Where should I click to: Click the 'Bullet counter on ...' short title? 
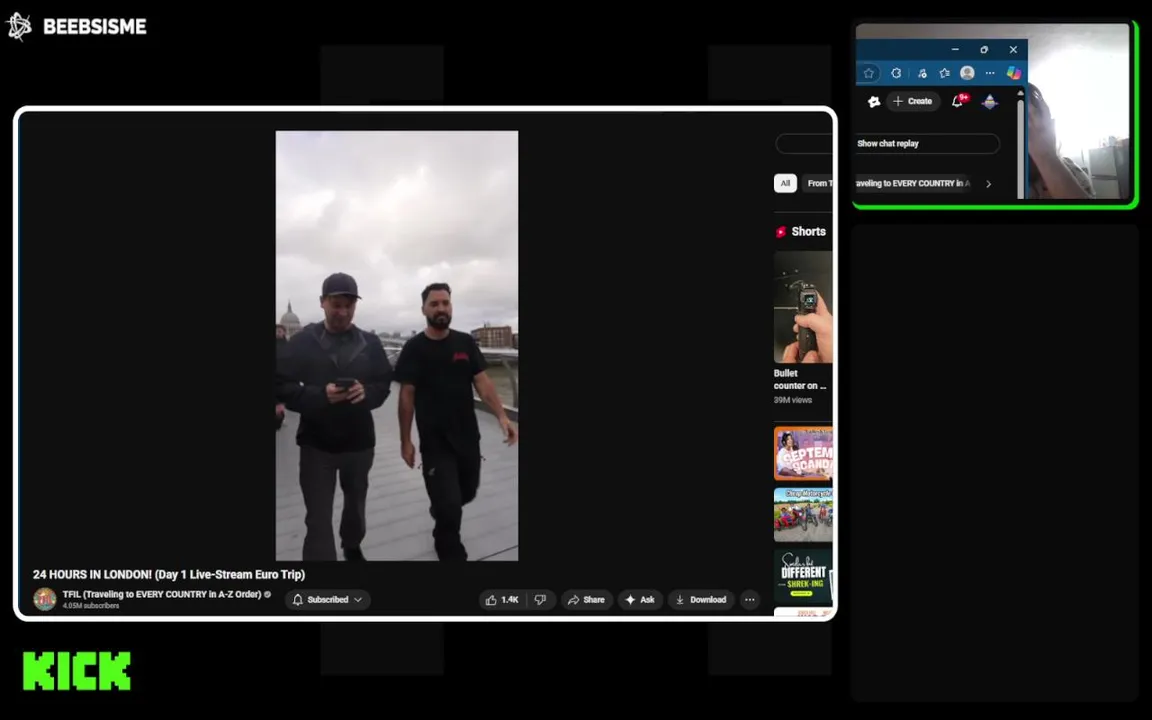pos(799,379)
